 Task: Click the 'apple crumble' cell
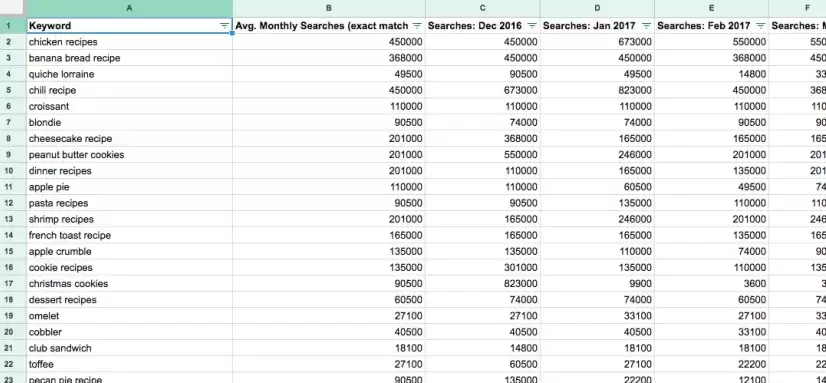tap(130, 251)
